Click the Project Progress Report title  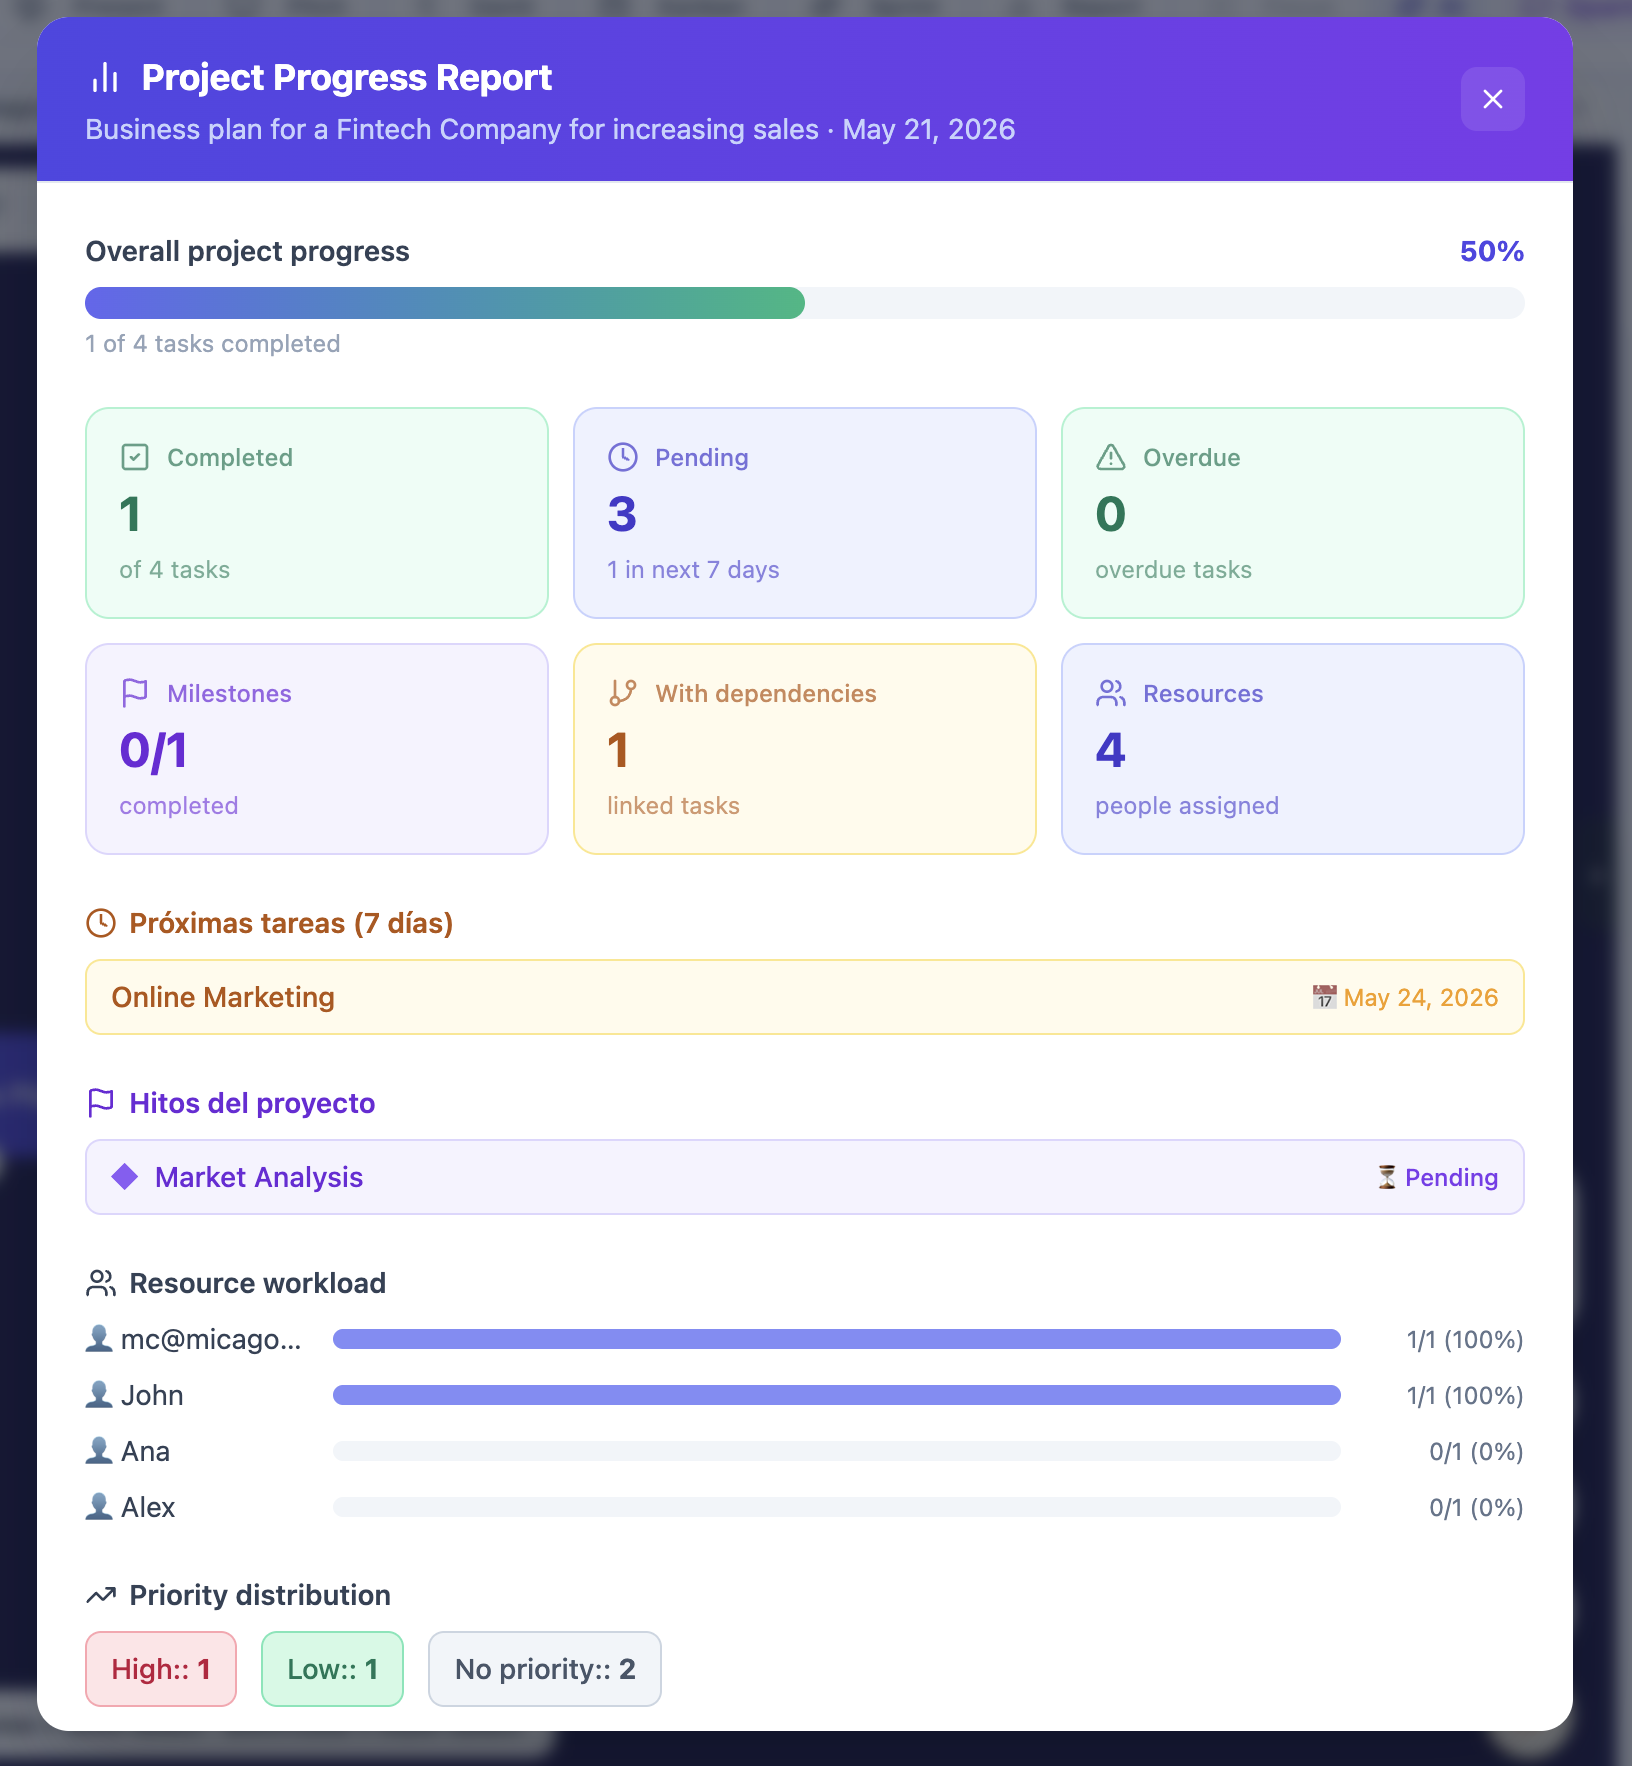click(x=347, y=78)
